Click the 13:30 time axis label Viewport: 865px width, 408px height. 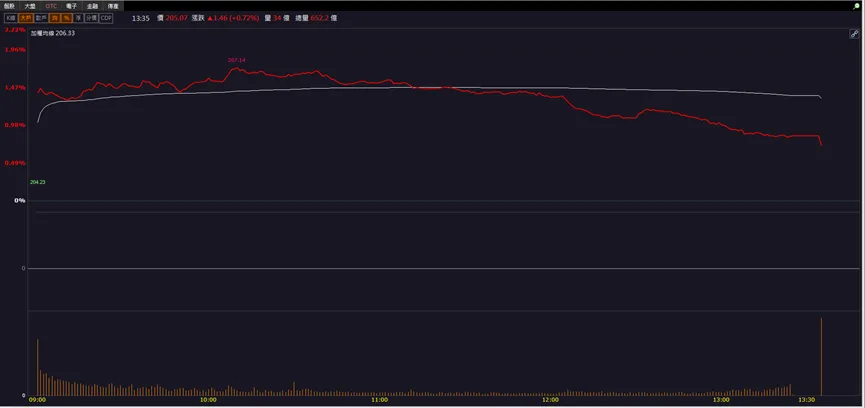coord(807,400)
